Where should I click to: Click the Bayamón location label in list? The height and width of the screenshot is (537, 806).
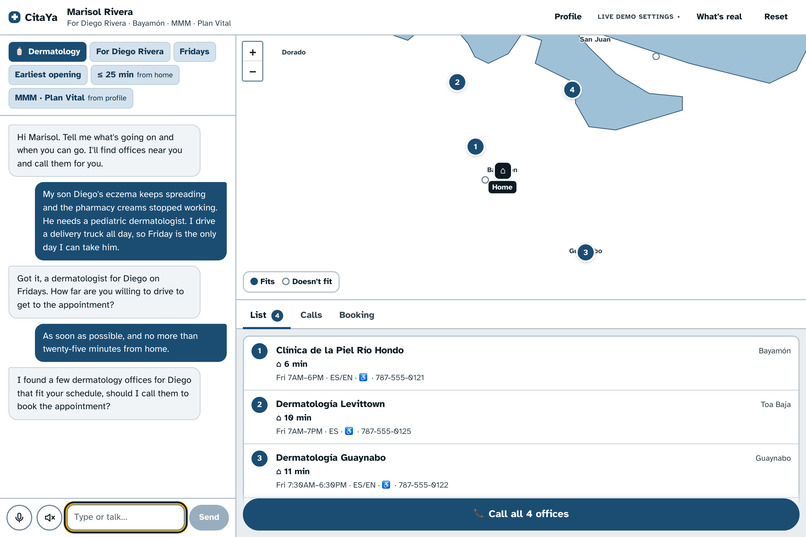(x=775, y=351)
